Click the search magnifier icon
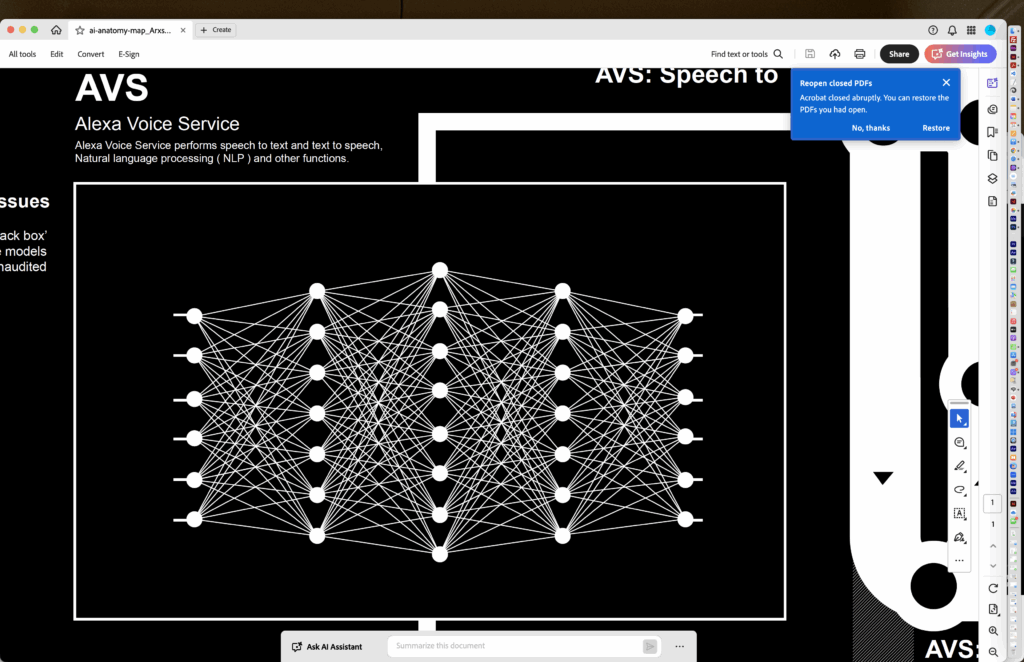Image resolution: width=1024 pixels, height=662 pixels. [778, 54]
